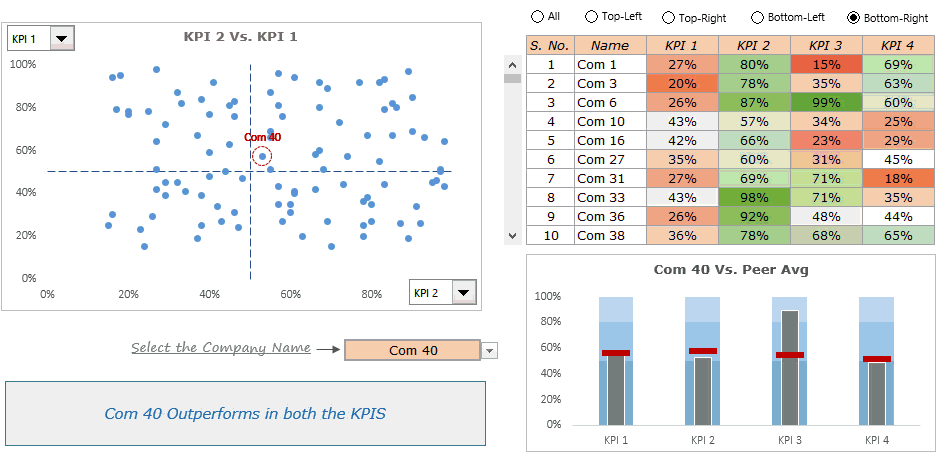
Task: Open the KPI 2 axis dropdown
Action: click(464, 293)
